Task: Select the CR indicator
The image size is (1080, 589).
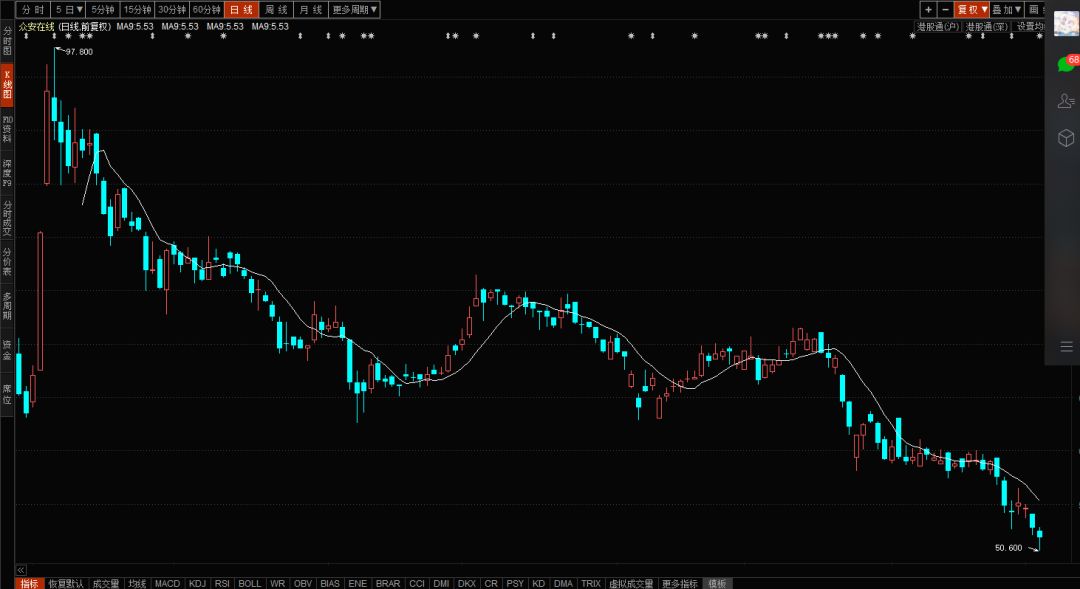Action: click(x=491, y=583)
